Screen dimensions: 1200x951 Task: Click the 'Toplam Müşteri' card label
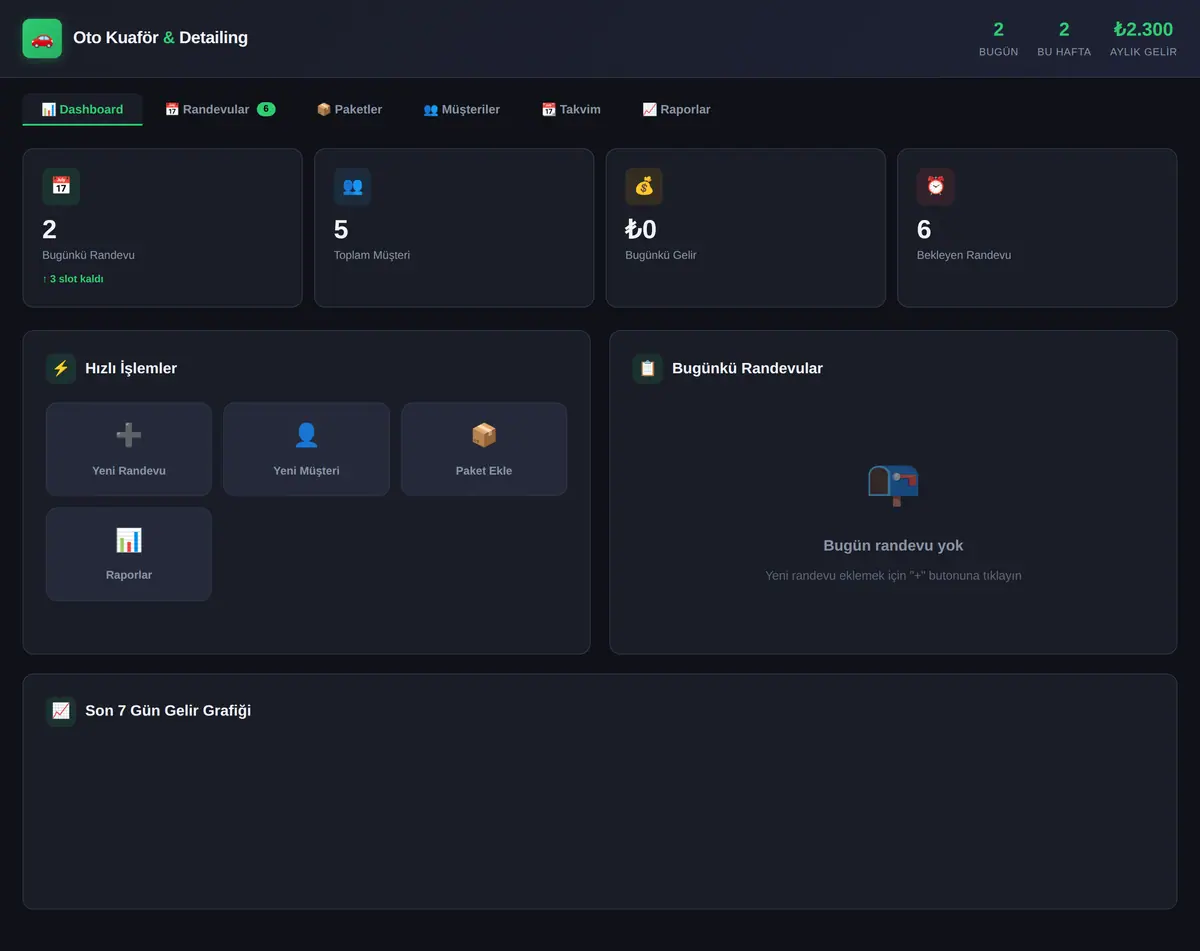pyautogui.click(x=372, y=255)
